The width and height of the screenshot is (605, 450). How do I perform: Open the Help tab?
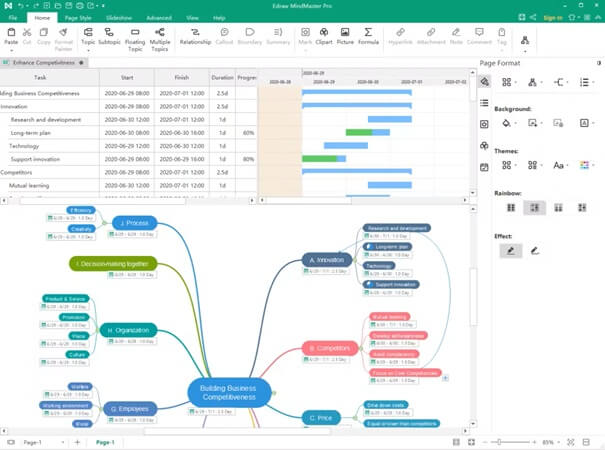point(219,18)
